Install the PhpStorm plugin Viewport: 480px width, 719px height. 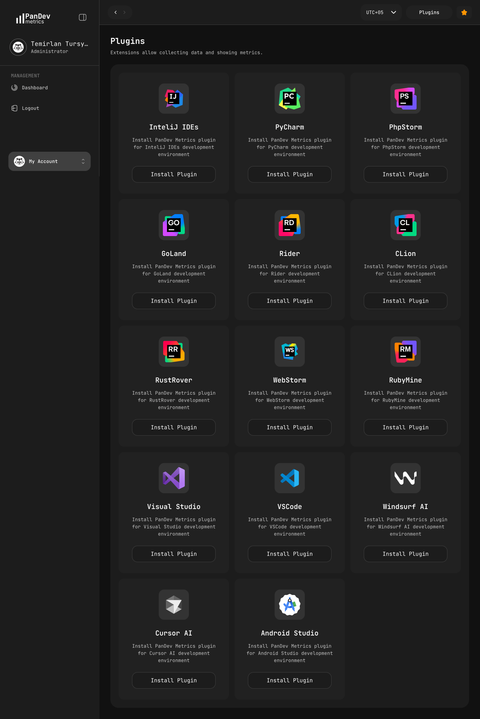[406, 174]
